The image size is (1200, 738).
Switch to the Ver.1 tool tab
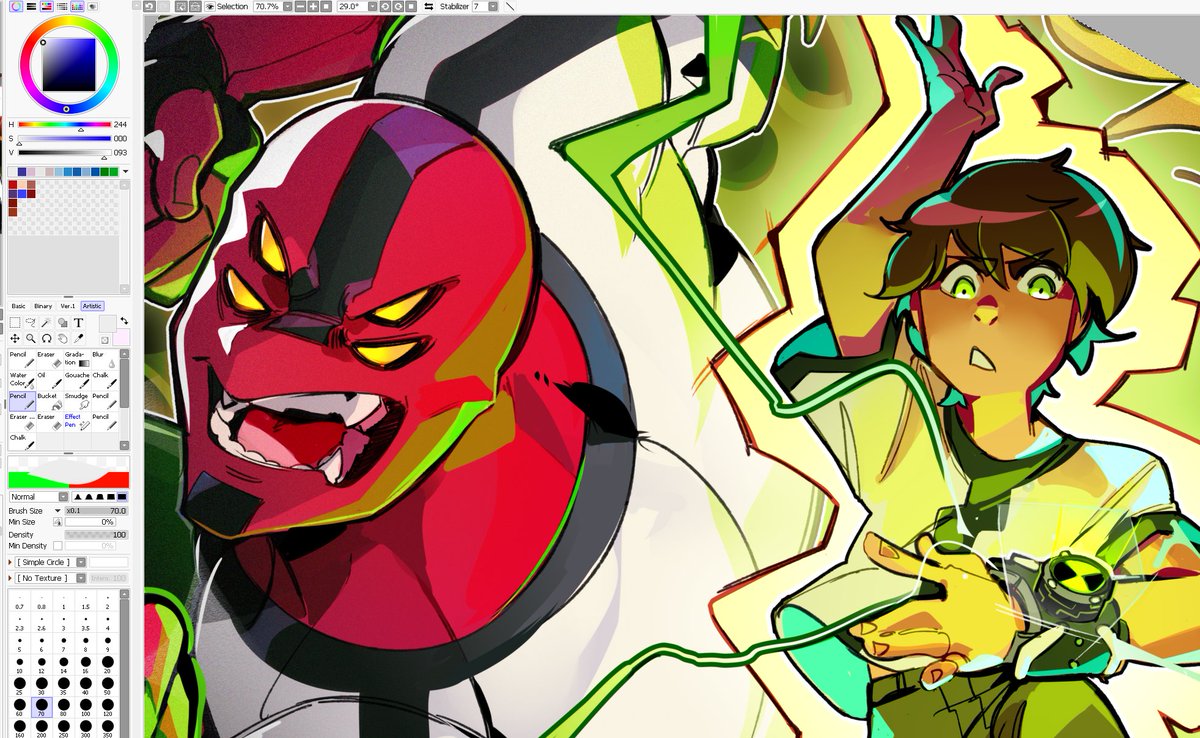pos(68,306)
